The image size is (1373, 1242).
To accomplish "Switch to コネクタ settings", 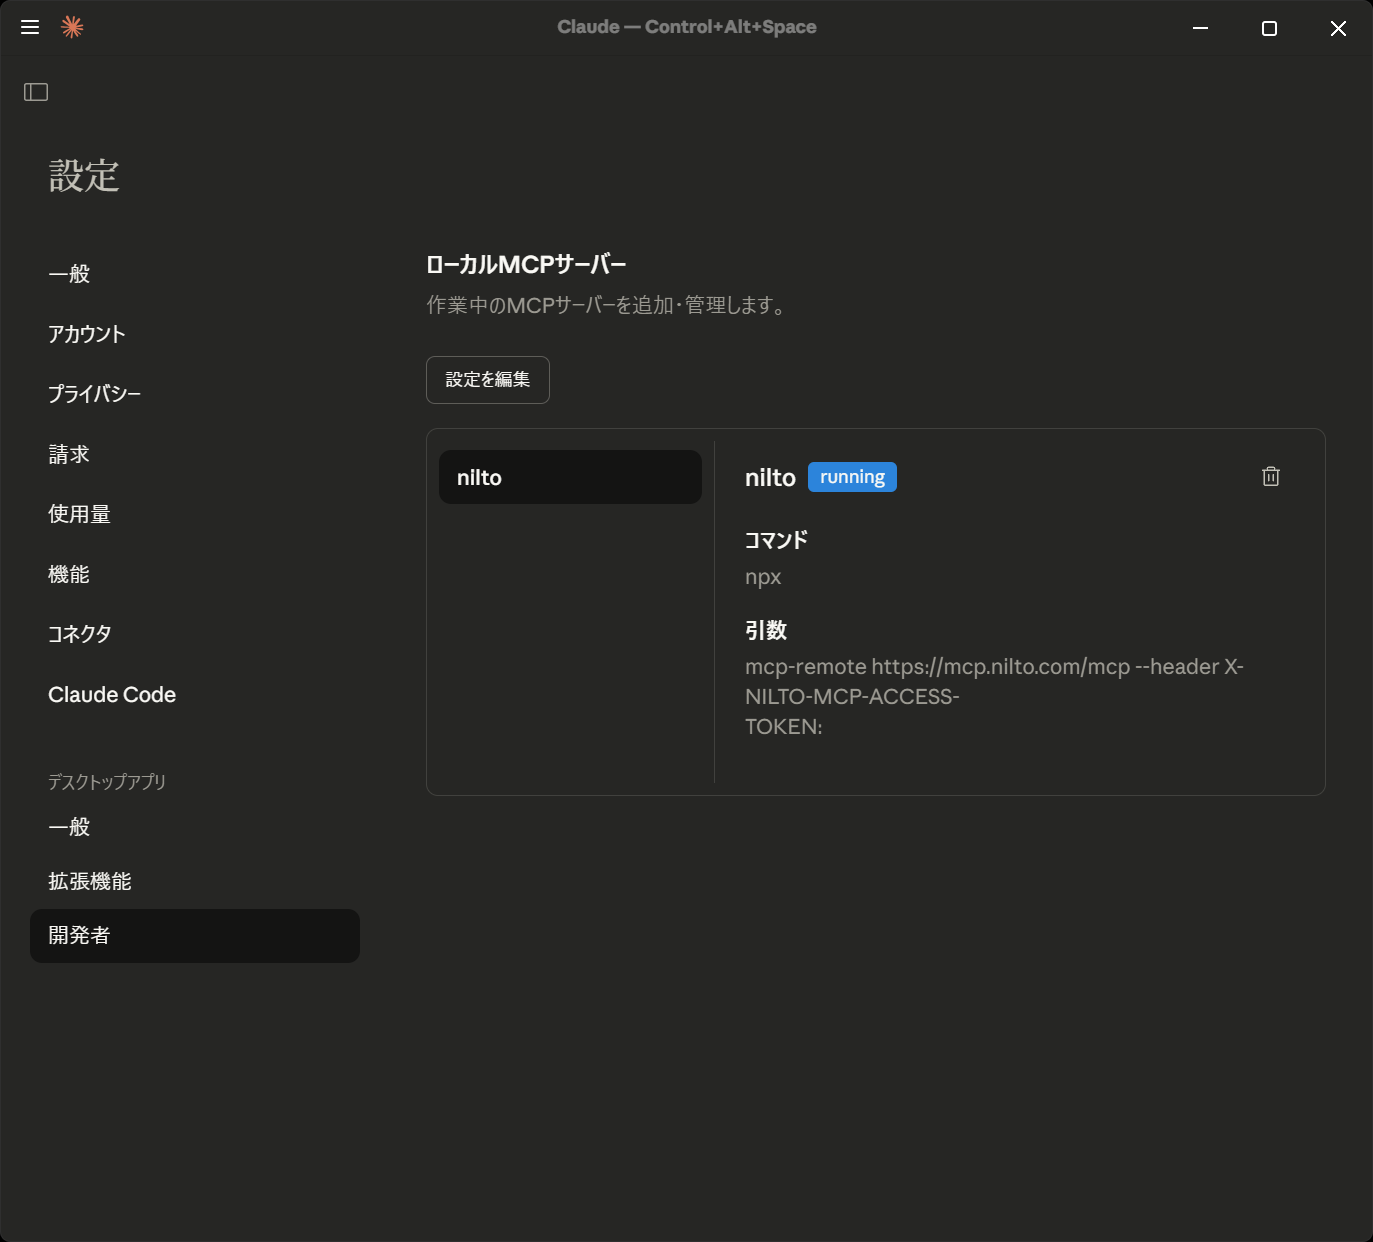I will (x=80, y=634).
